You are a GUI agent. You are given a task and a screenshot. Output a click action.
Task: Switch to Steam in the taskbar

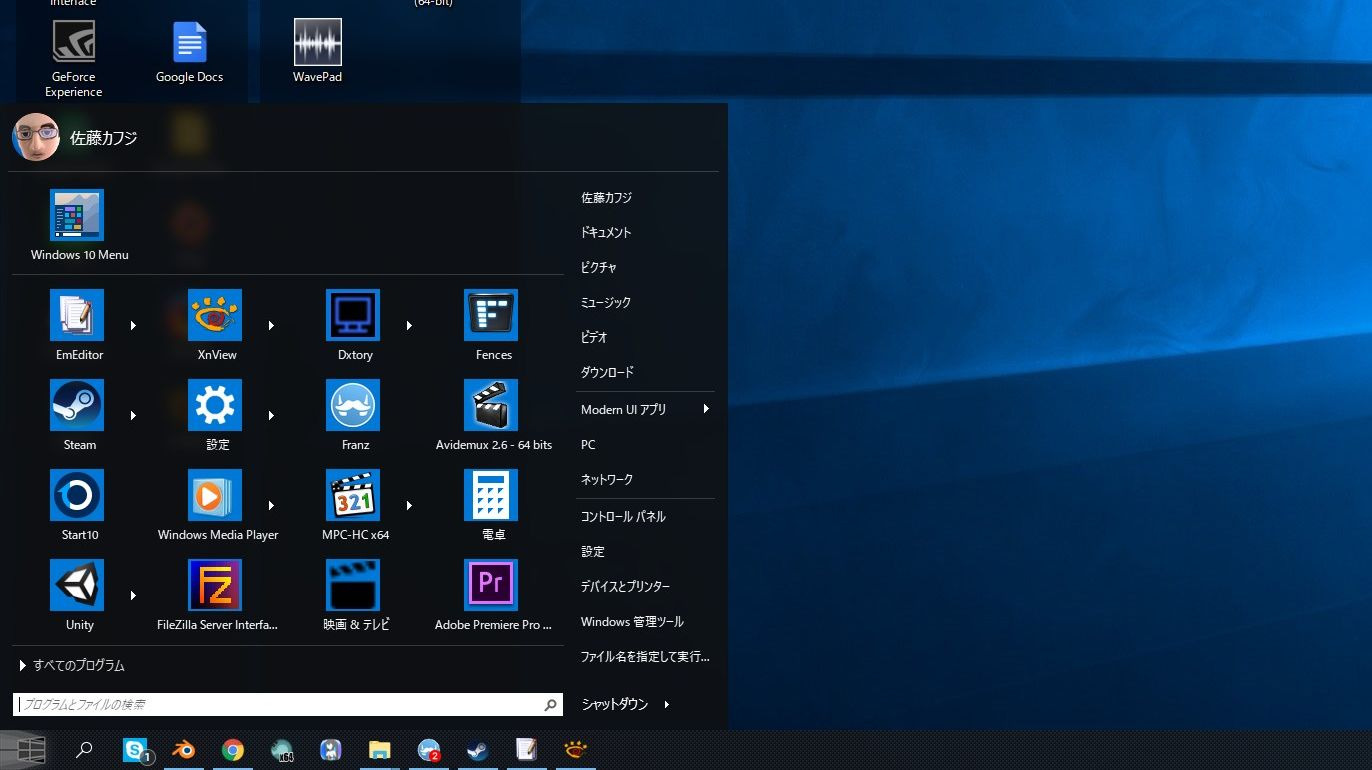tap(478, 750)
